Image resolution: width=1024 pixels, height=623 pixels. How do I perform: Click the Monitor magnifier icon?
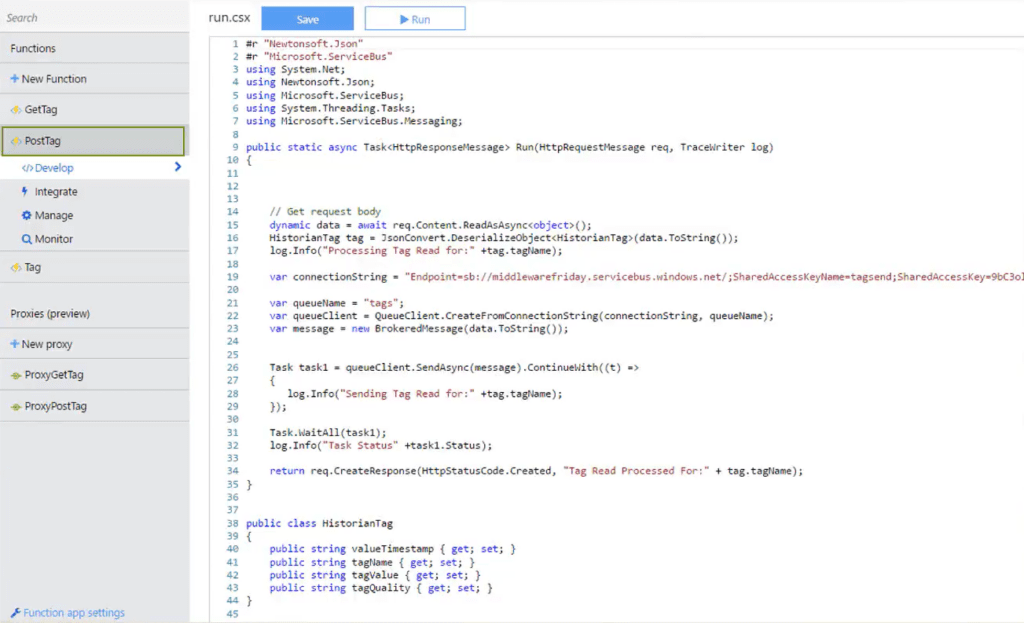28,239
